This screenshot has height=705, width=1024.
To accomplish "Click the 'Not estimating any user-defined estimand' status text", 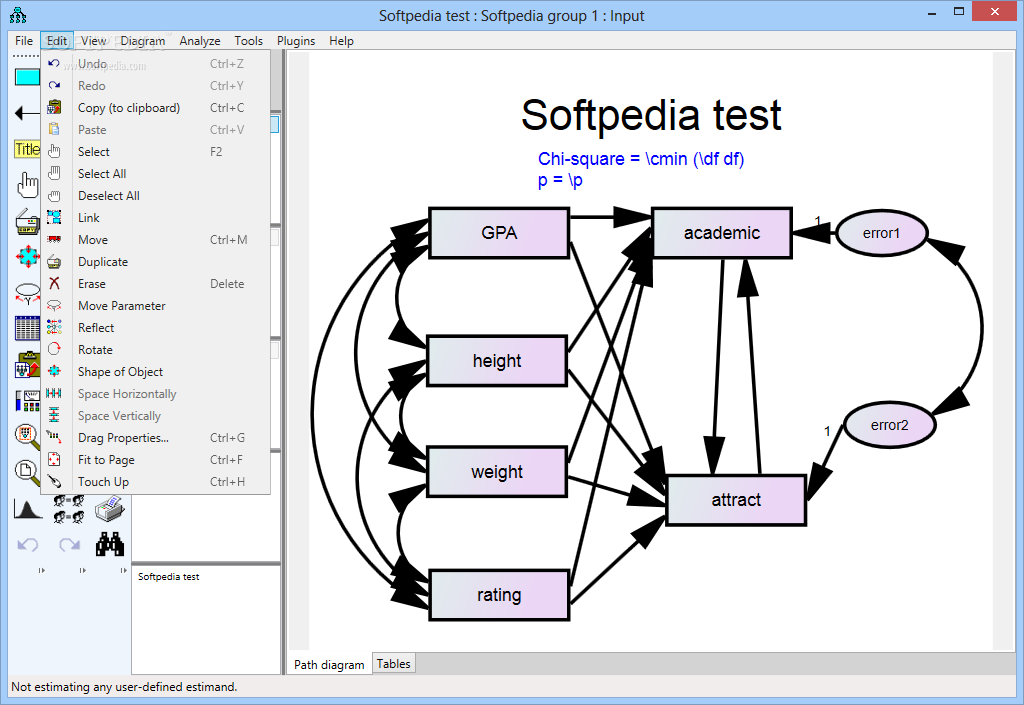I will (x=124, y=687).
